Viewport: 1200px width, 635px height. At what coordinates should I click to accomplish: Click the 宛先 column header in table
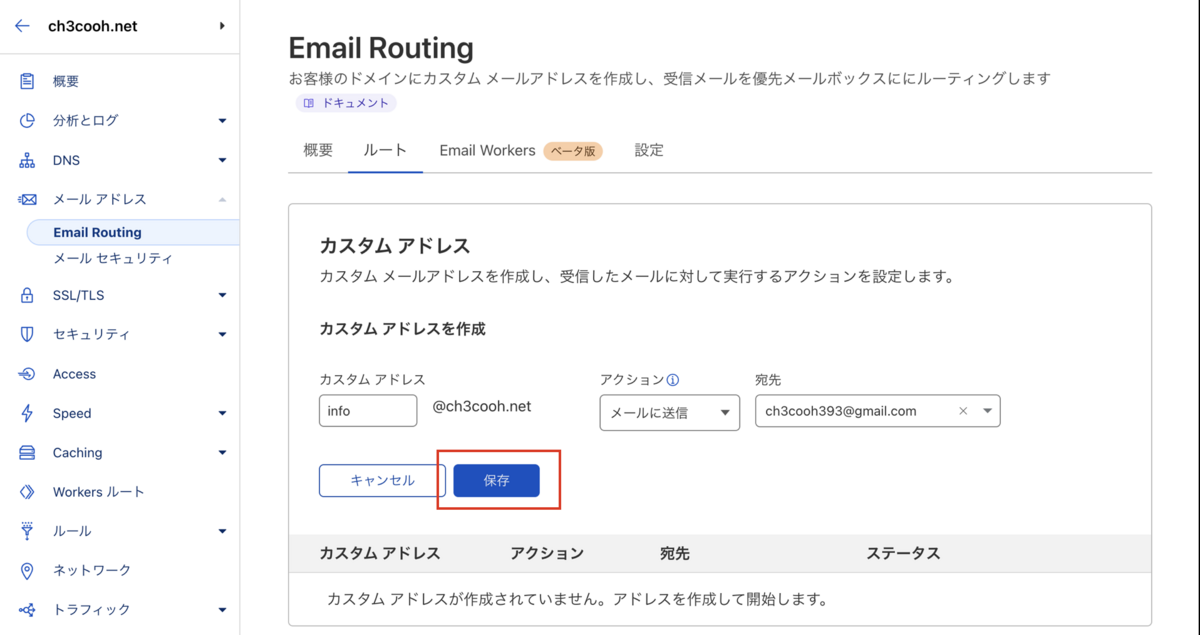(x=675, y=553)
